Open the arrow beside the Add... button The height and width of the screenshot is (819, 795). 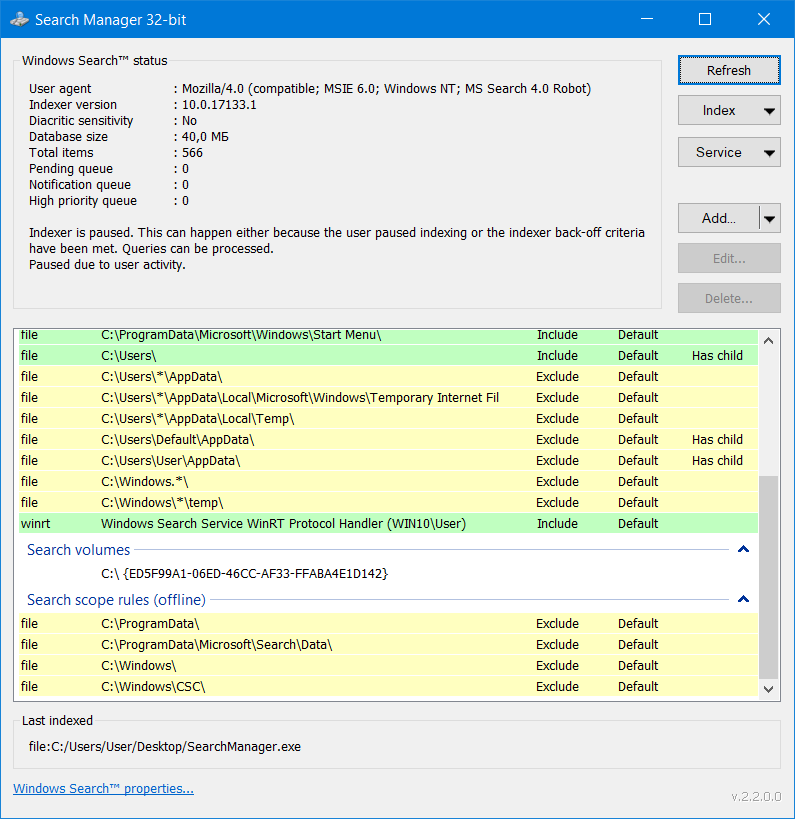(x=770, y=218)
